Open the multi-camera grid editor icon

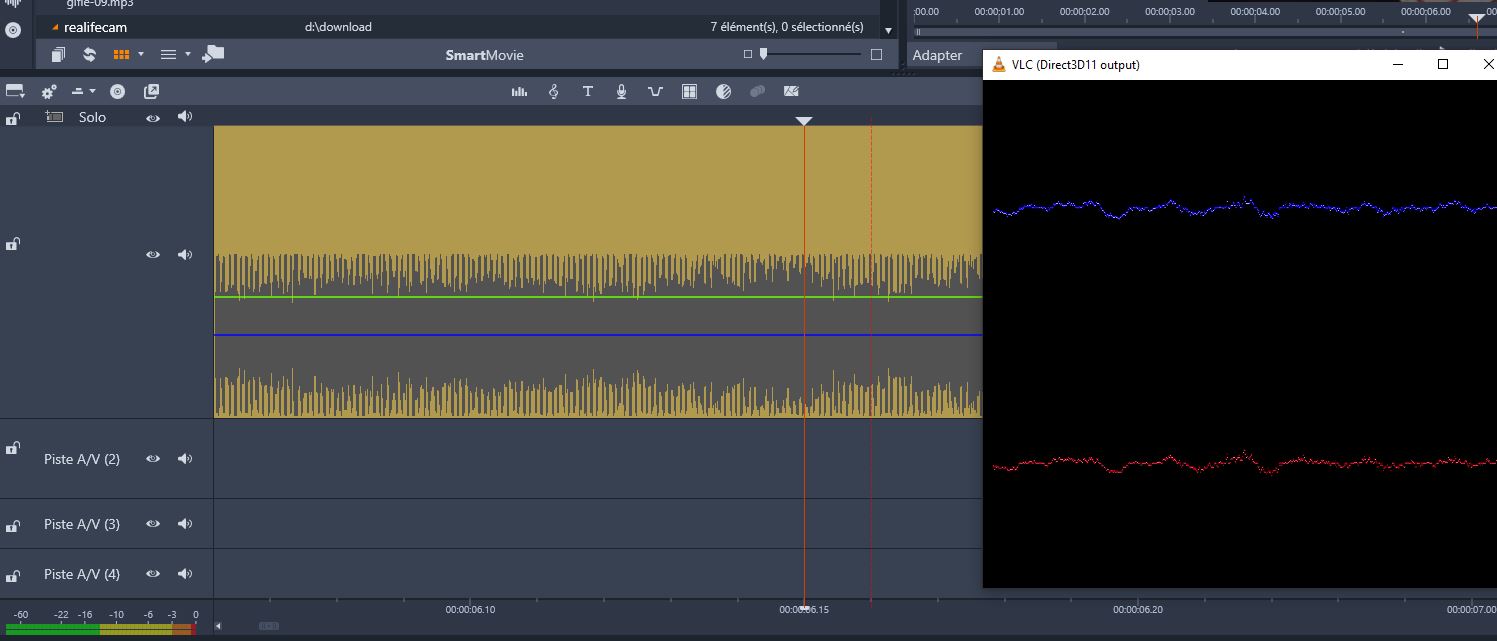tap(689, 91)
